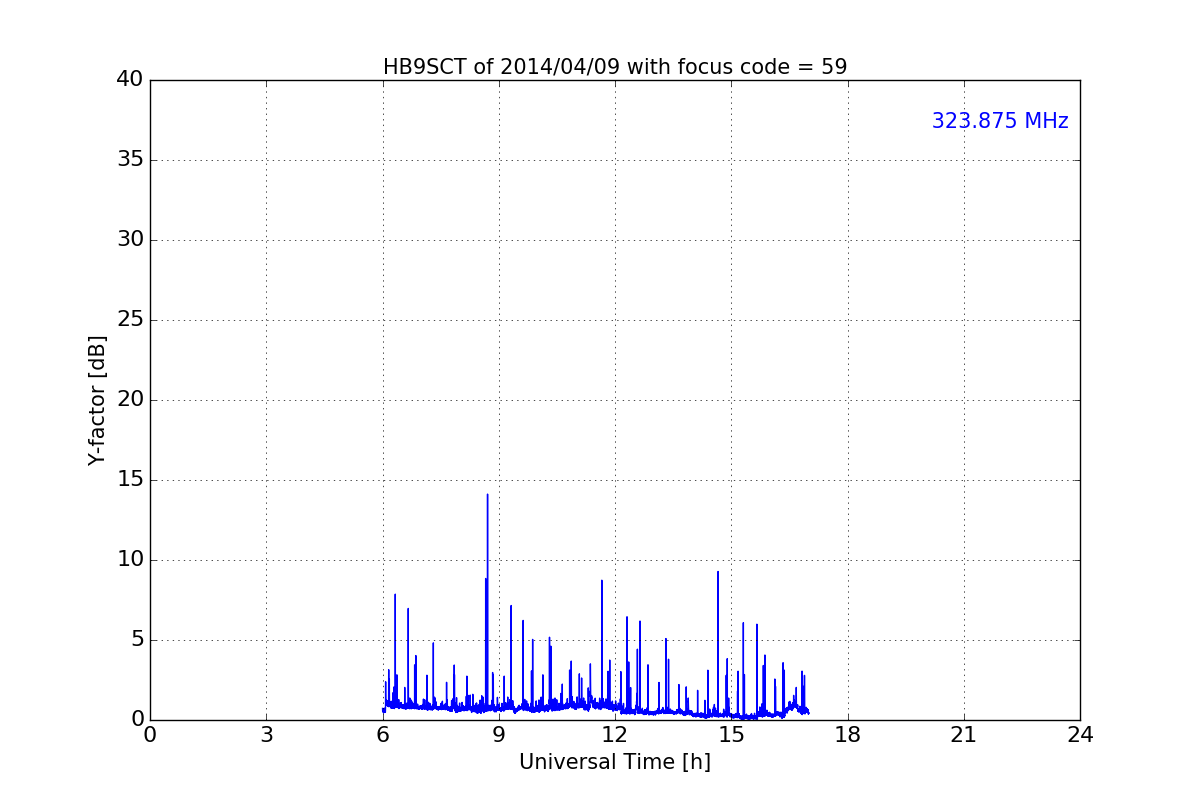Viewport: 1200px width, 800px height.
Task: Click the x-axis tick label "12"
Action: (615, 734)
